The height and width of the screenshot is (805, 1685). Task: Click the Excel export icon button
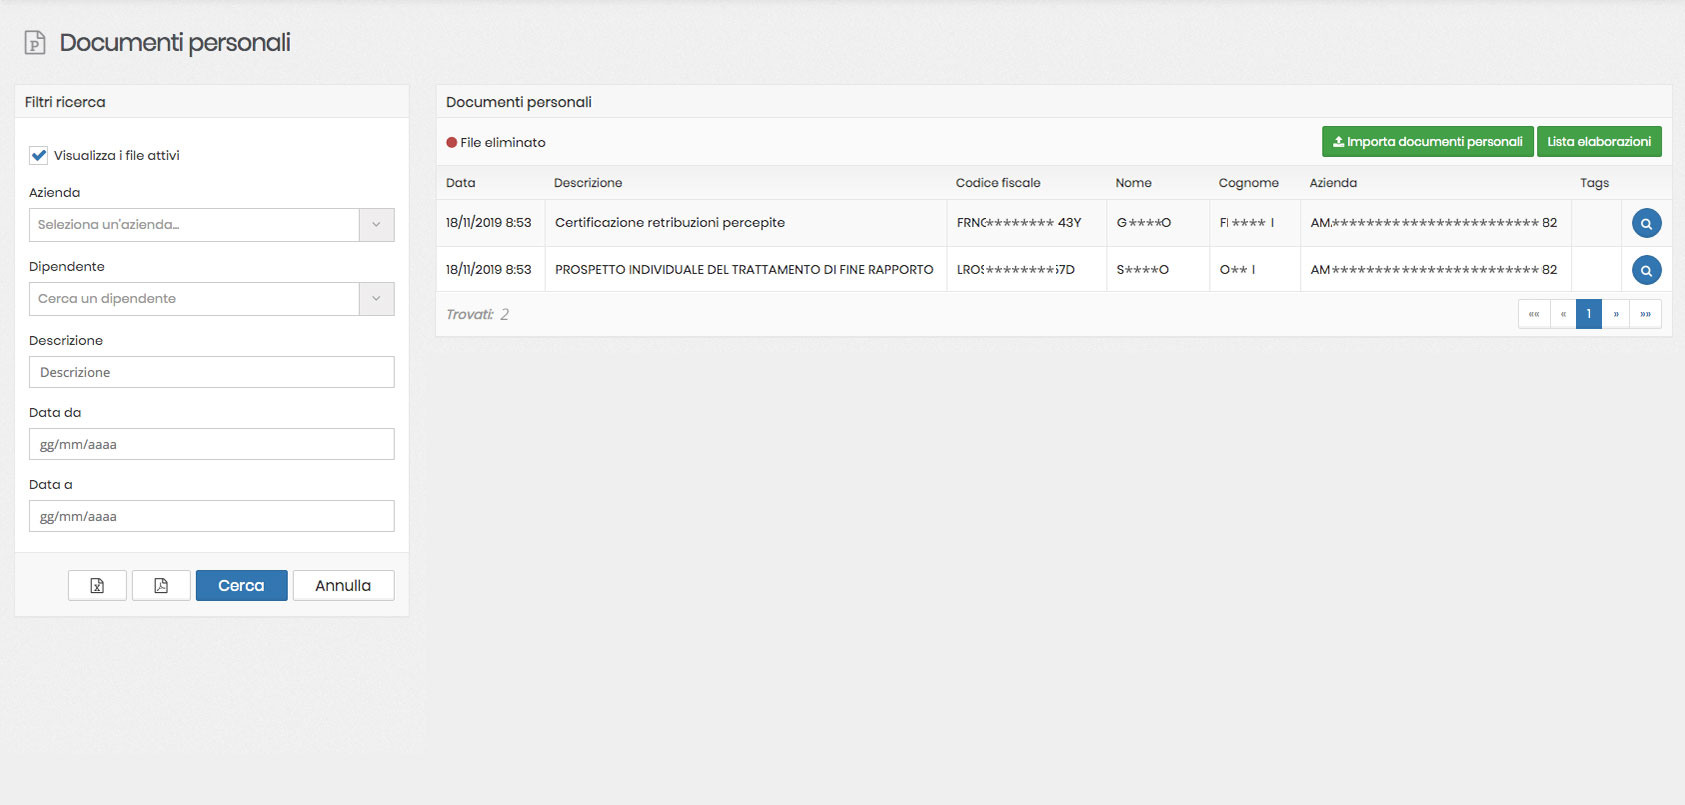[97, 586]
